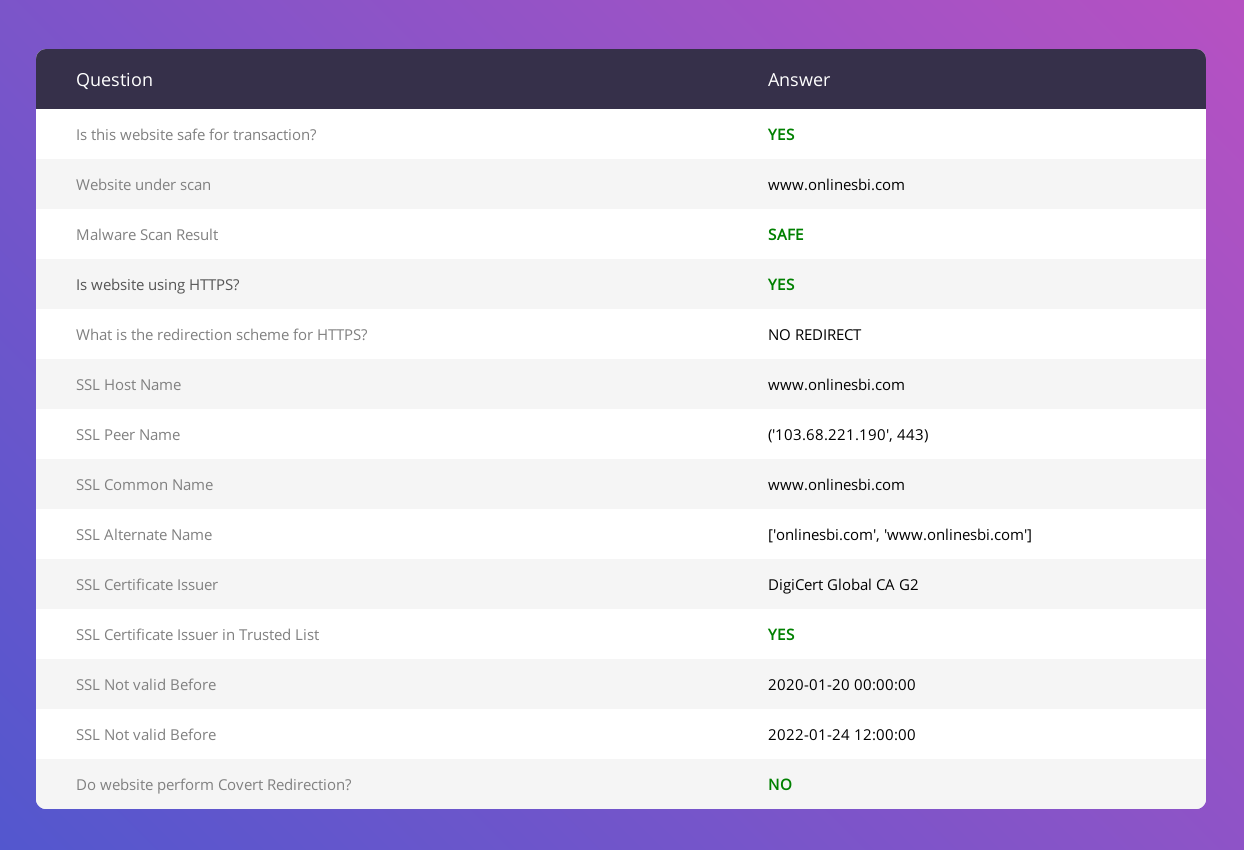Screen dimensions: 1244x850
Task: Click the YES answer for trusted issuer list
Action: [x=781, y=634]
